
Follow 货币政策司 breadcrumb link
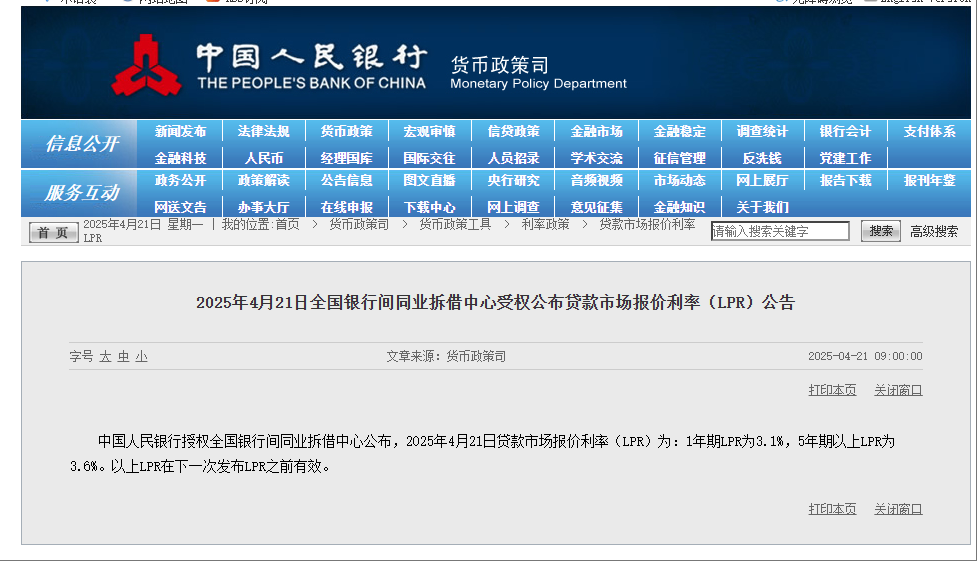359,224
